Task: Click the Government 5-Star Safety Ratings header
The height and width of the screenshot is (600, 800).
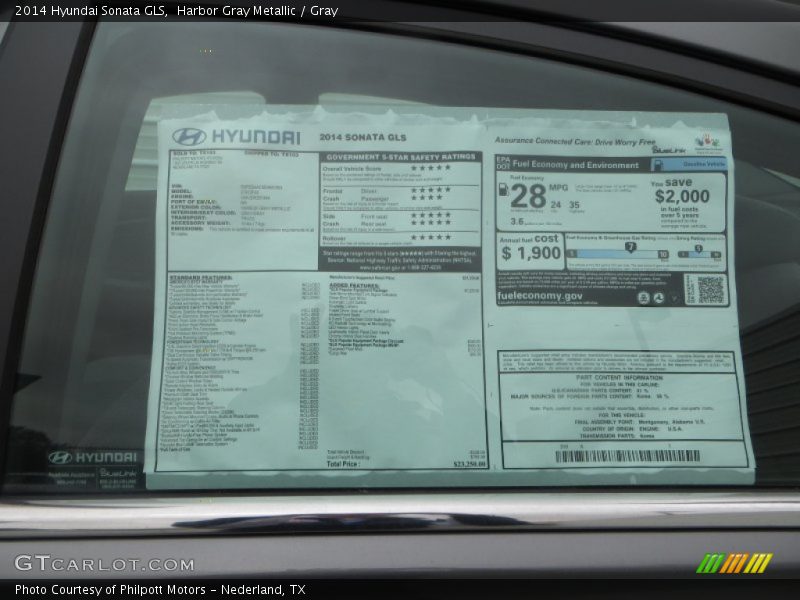Action: (x=400, y=157)
